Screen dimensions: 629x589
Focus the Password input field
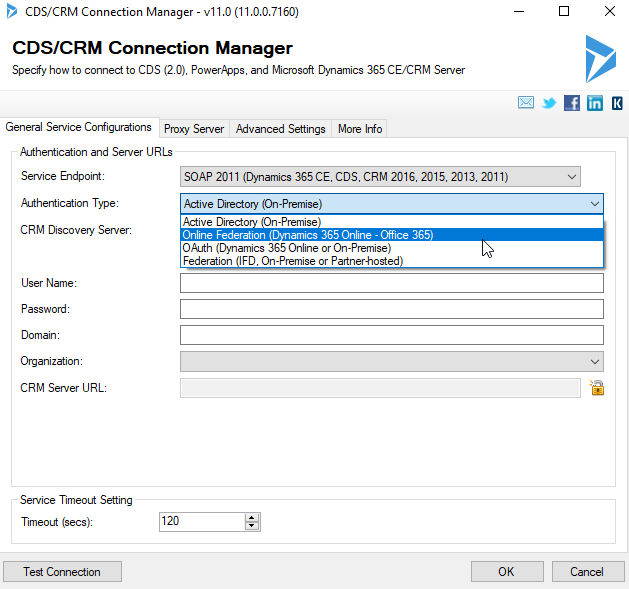tap(392, 309)
